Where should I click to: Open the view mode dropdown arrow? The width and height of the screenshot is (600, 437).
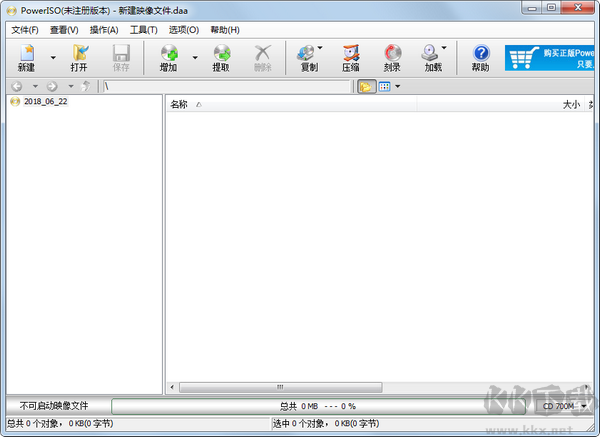[x=398, y=86]
